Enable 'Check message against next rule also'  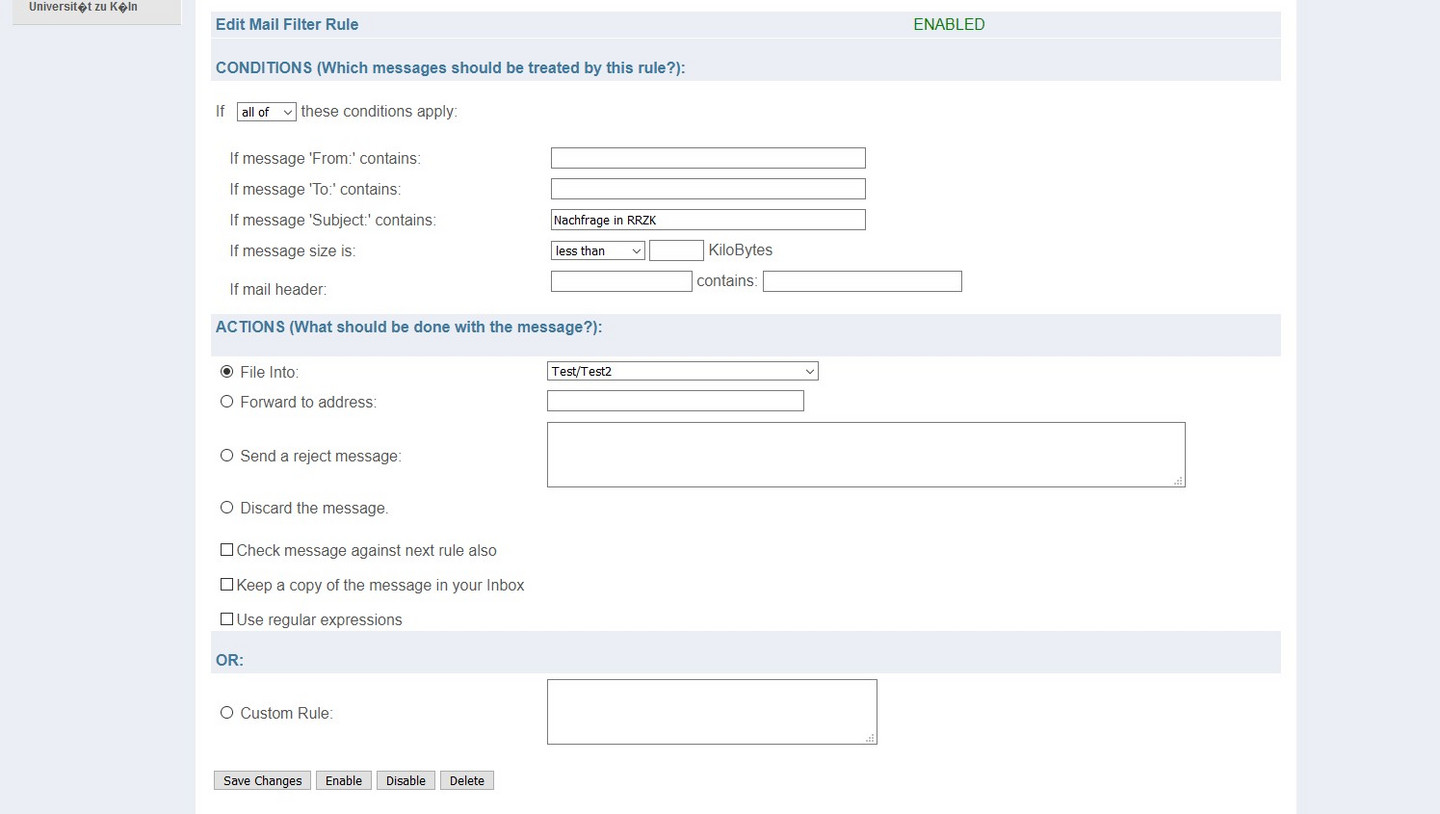pos(227,550)
